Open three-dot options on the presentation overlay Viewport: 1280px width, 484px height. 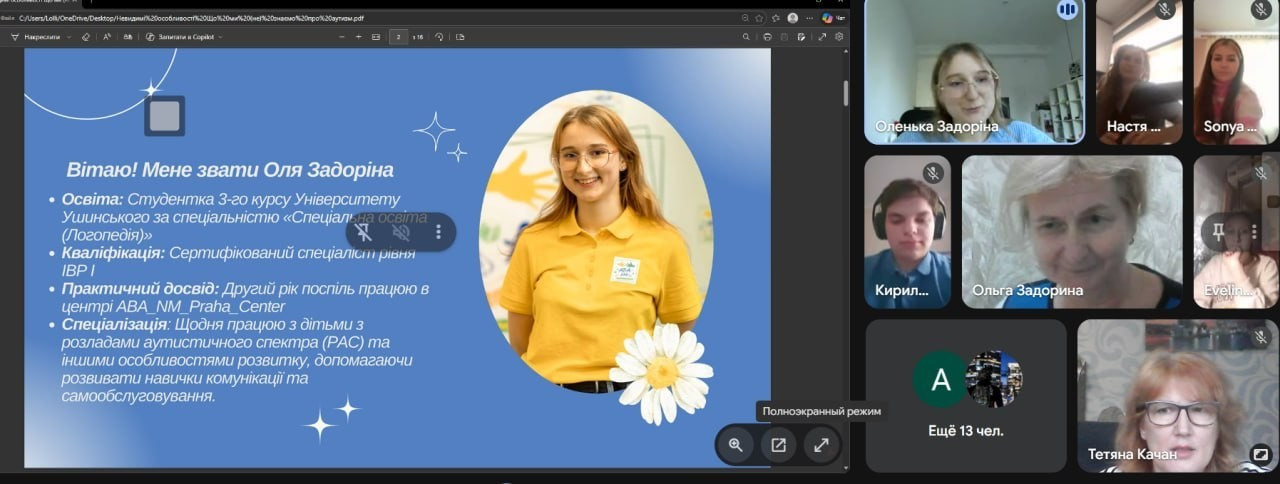438,232
